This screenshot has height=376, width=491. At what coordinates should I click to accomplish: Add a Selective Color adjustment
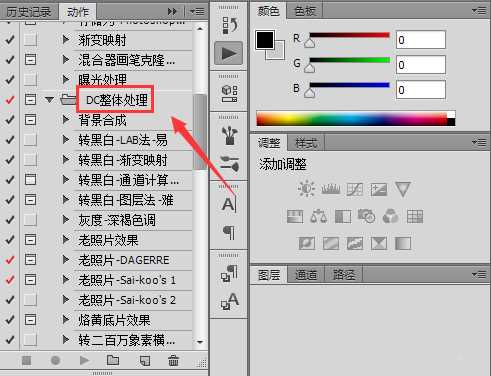point(379,243)
